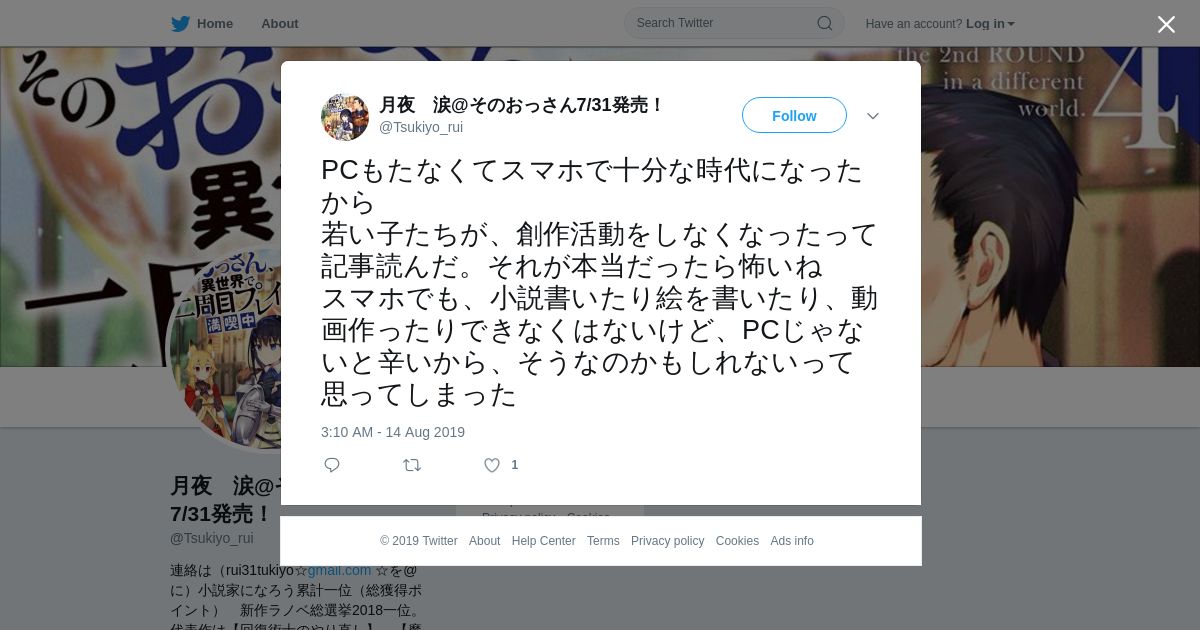Viewport: 1200px width, 630px height.
Task: Click the search magnifier icon
Action: [x=824, y=23]
